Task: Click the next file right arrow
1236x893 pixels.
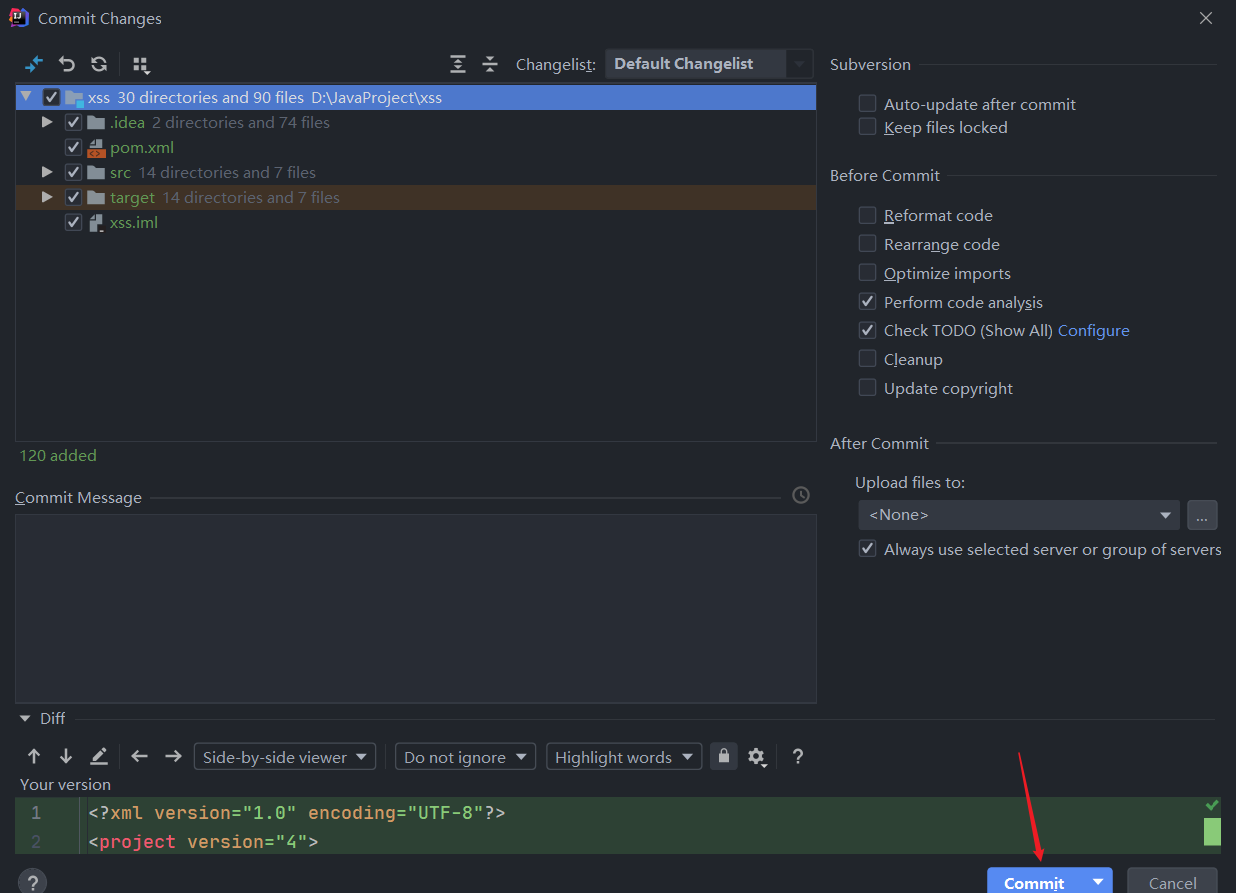Action: (173, 757)
